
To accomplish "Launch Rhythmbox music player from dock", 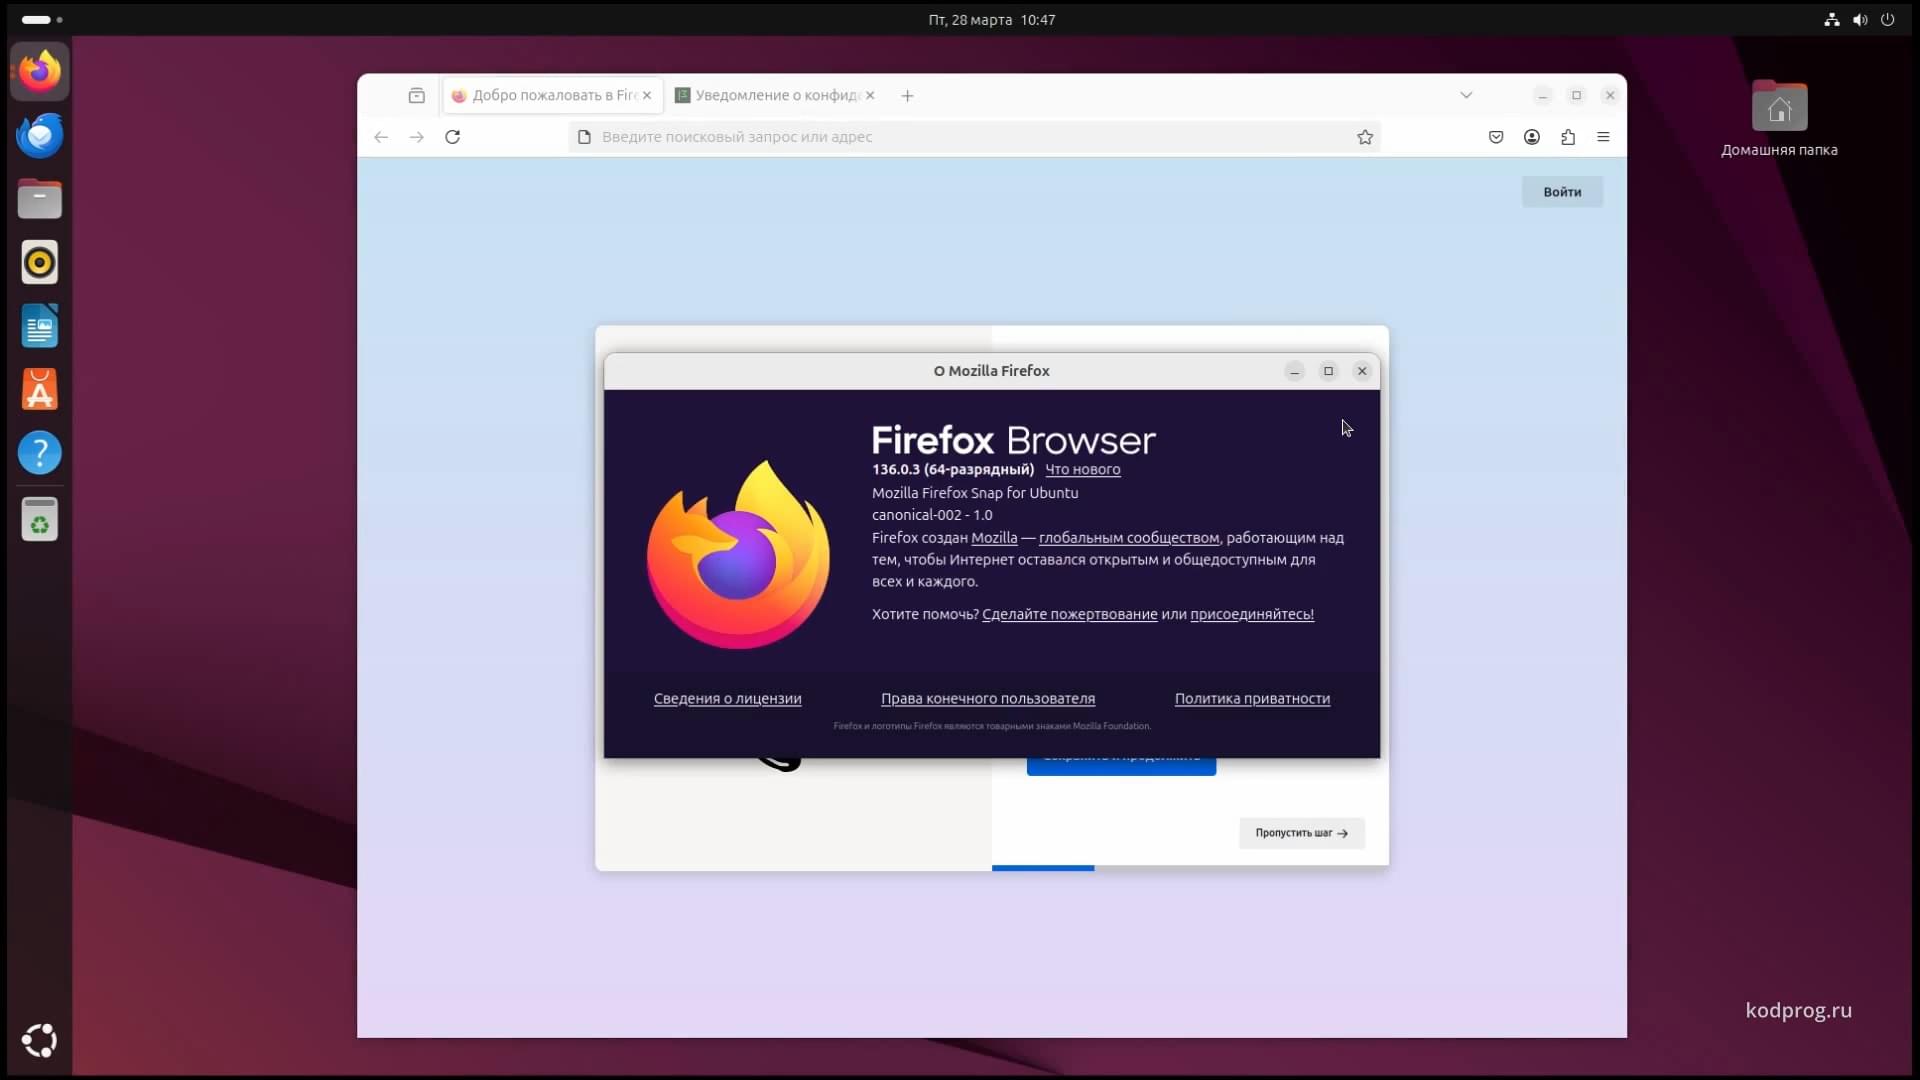I will click(40, 262).
